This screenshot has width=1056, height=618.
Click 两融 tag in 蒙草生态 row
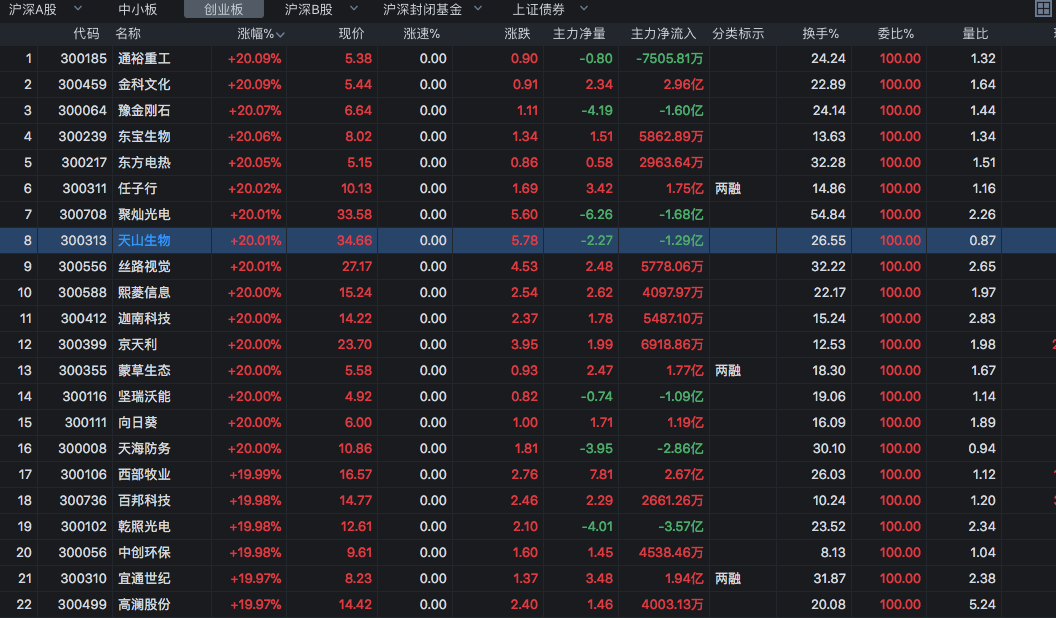pos(728,371)
